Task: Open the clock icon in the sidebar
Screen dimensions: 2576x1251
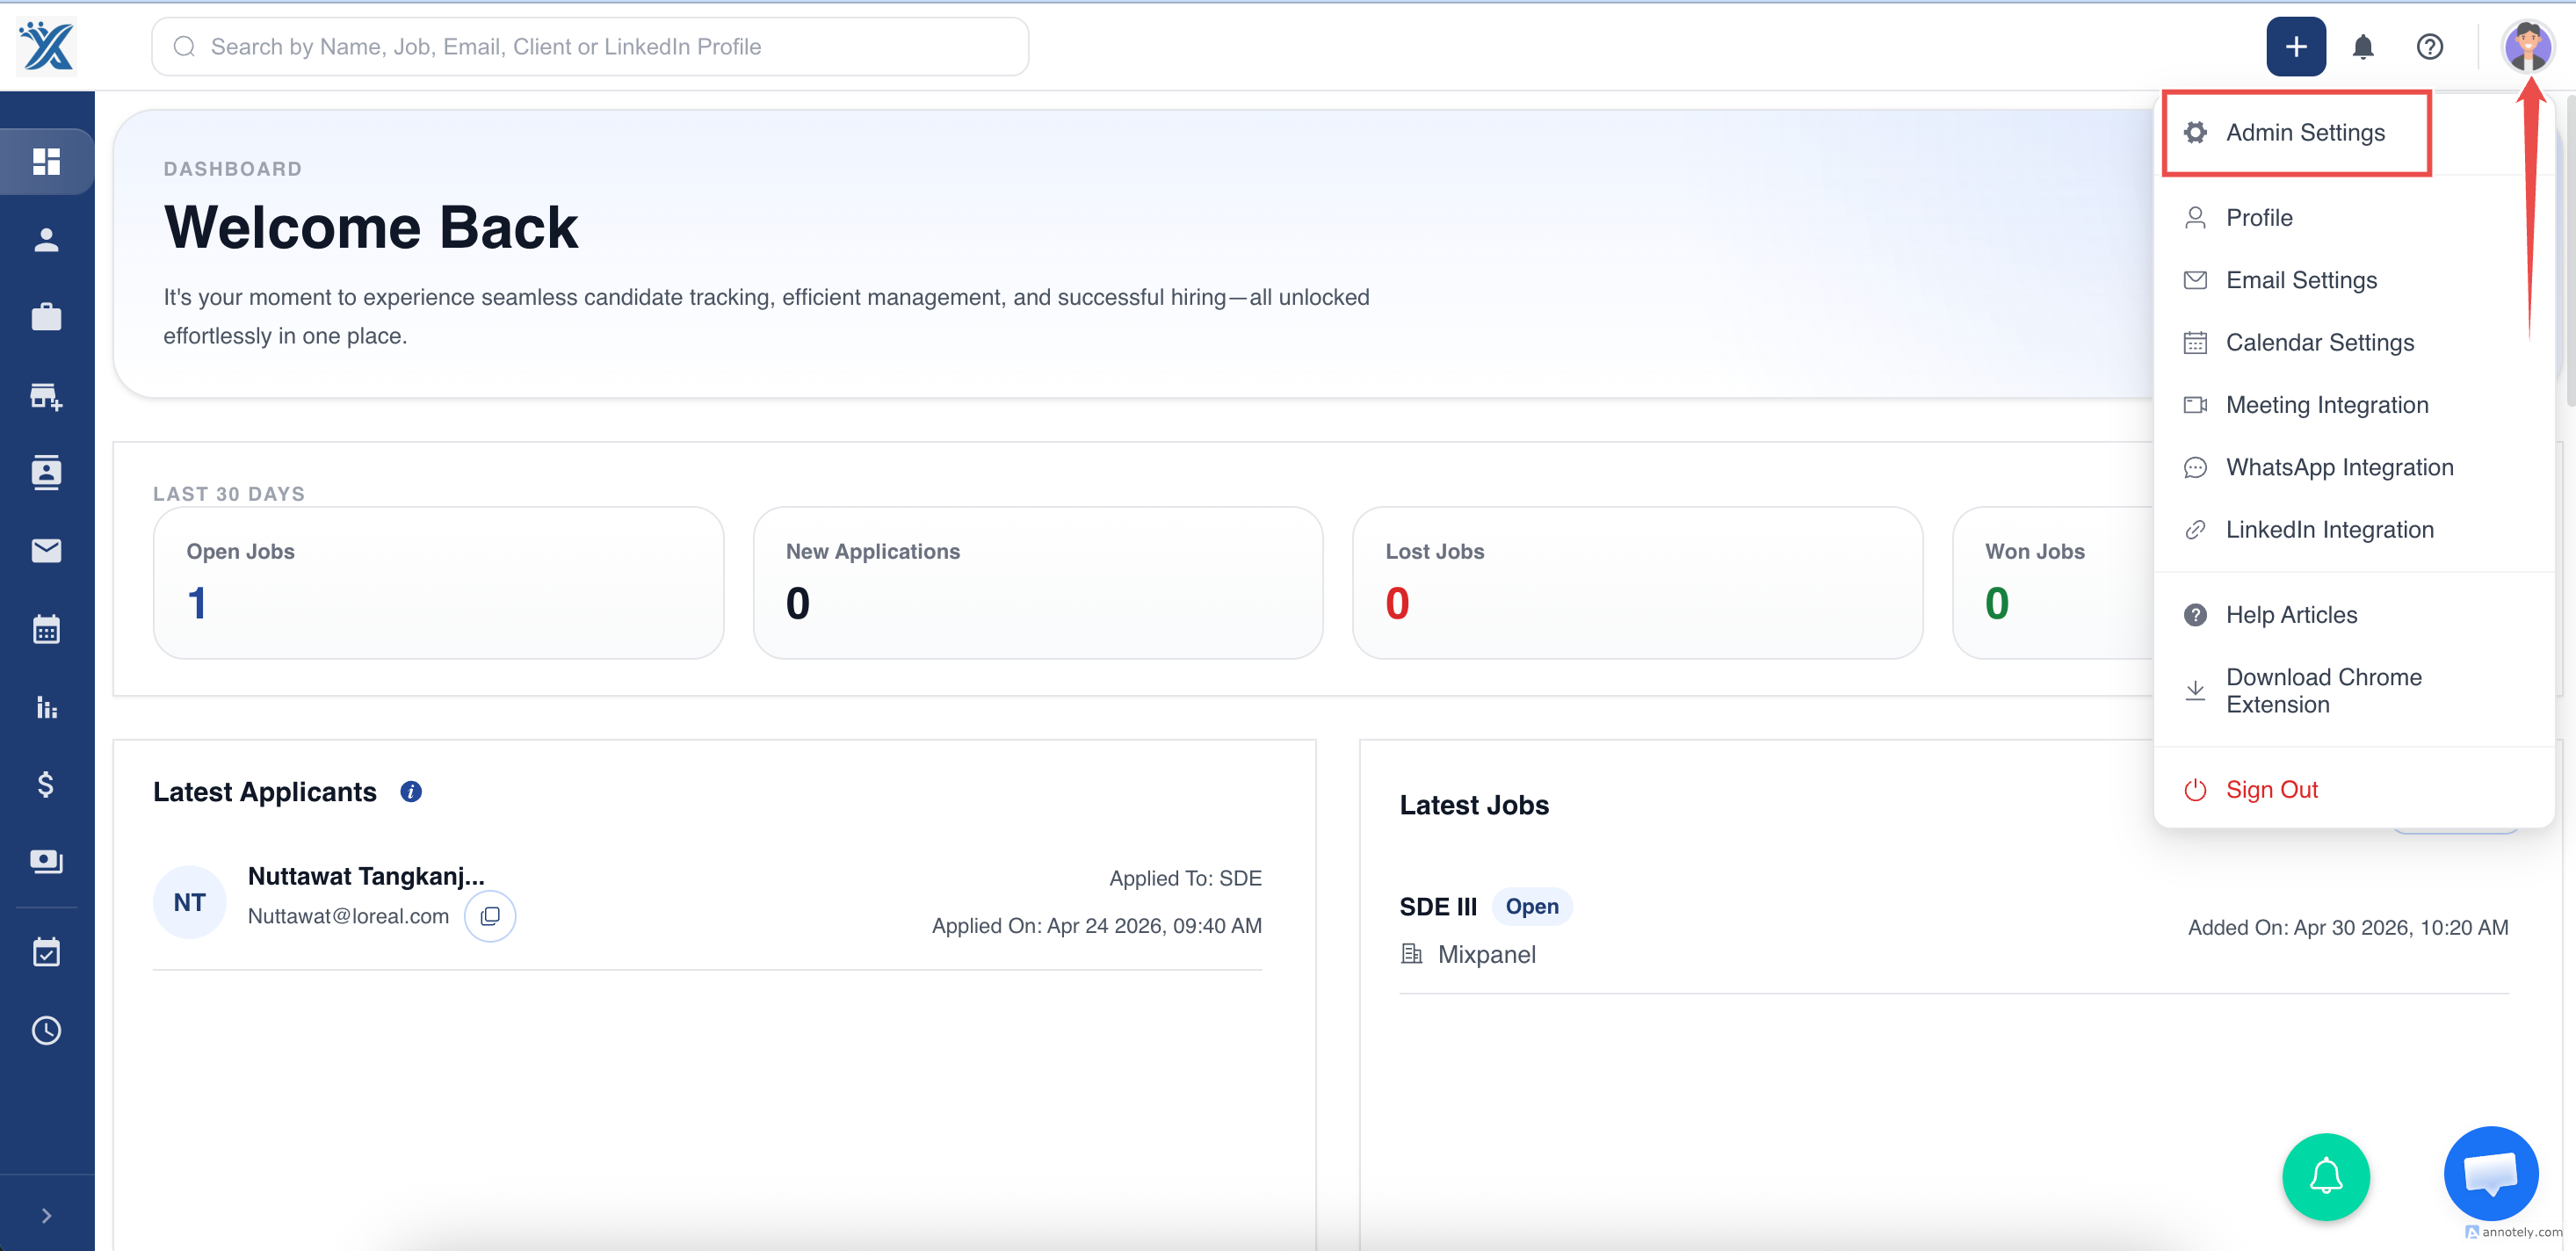Action: tap(46, 1030)
